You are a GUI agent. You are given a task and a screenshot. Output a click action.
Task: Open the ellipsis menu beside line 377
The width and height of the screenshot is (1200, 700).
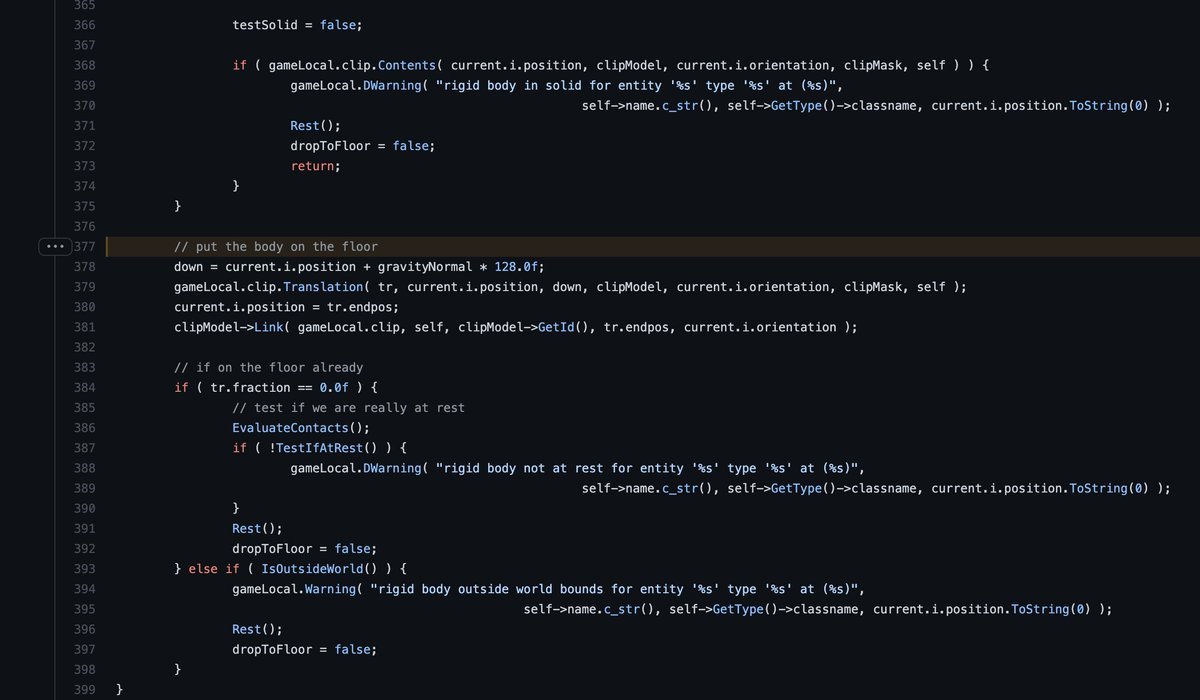(x=54, y=246)
